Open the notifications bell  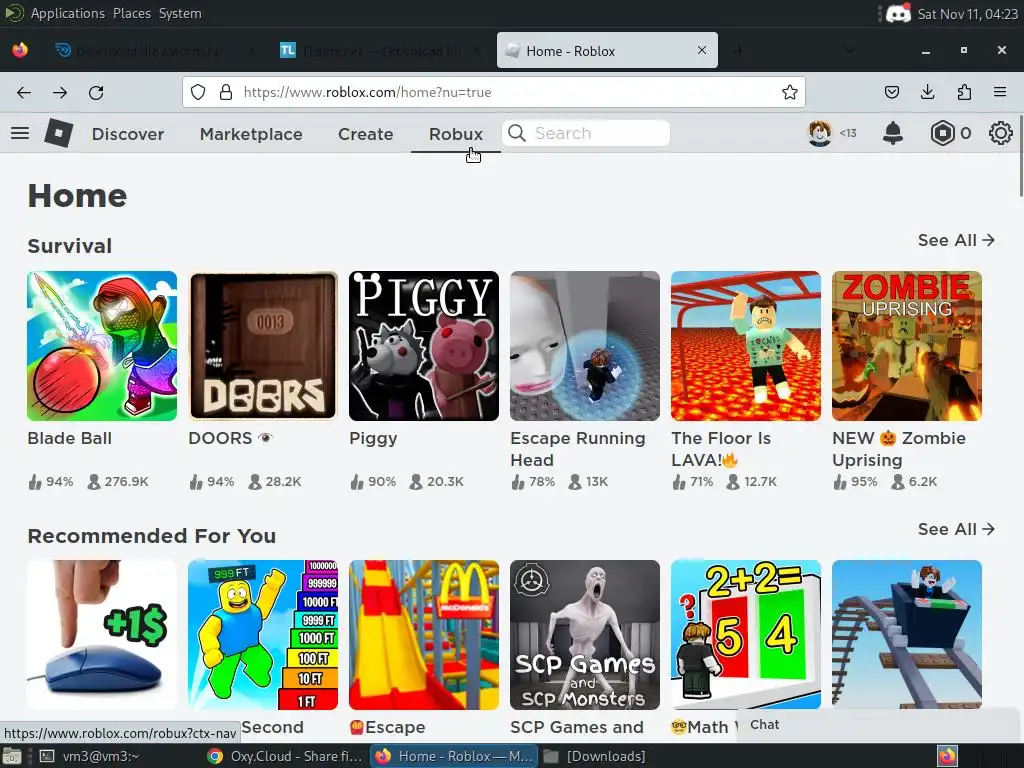point(893,133)
